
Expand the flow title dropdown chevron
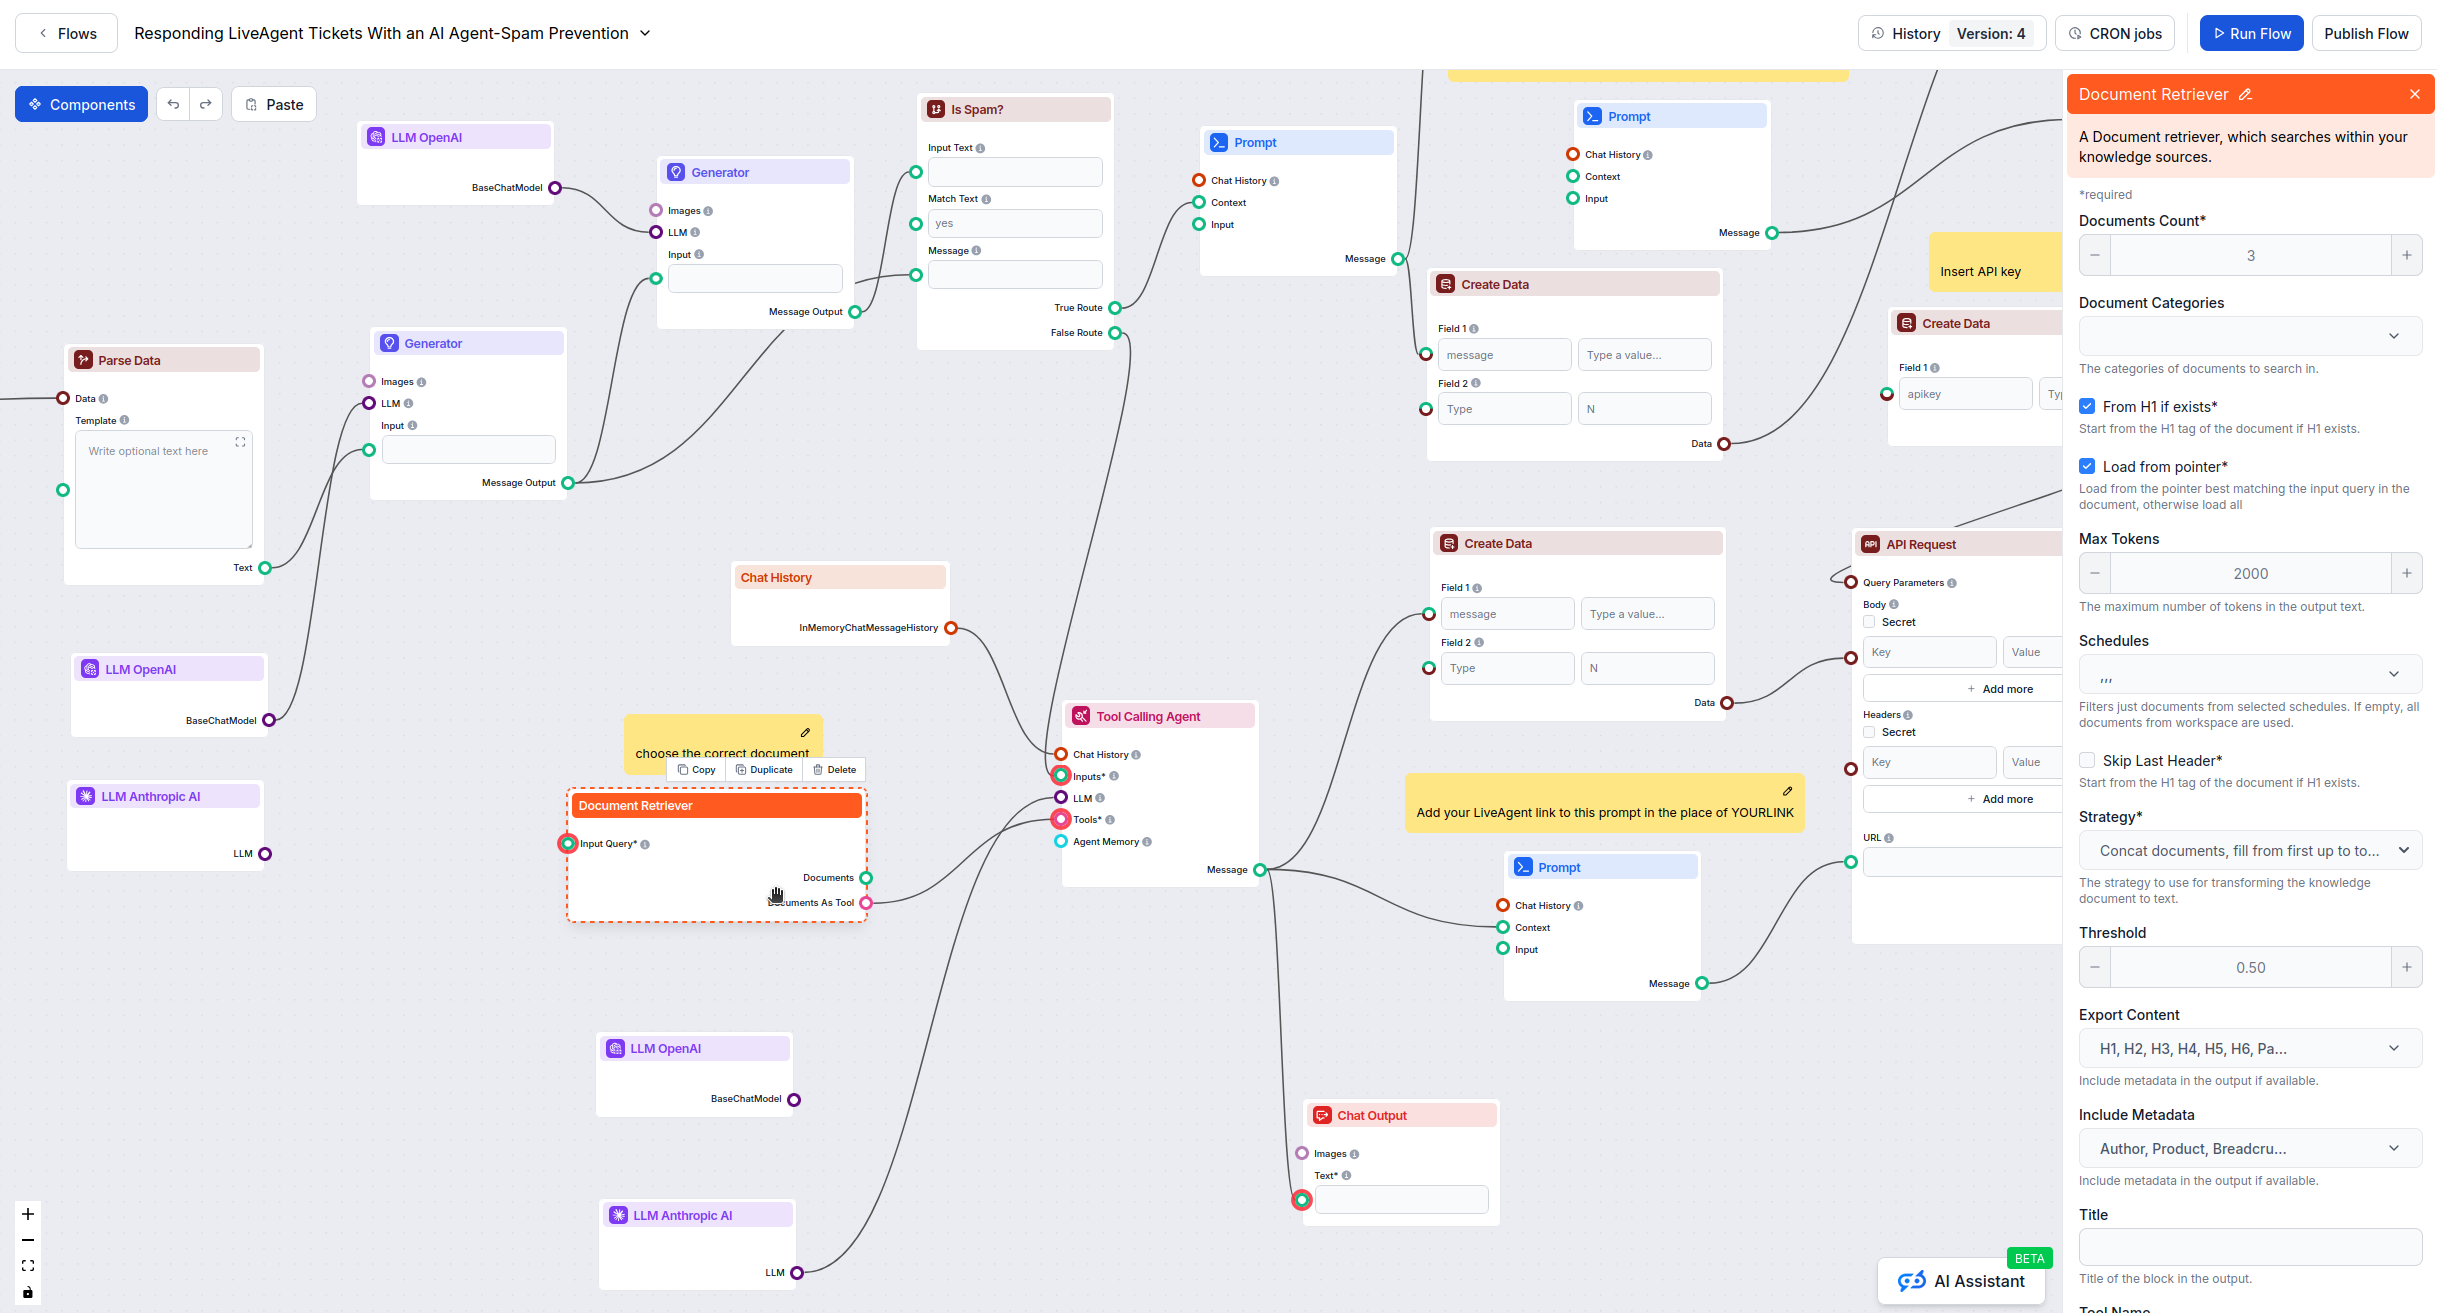pyautogui.click(x=645, y=33)
